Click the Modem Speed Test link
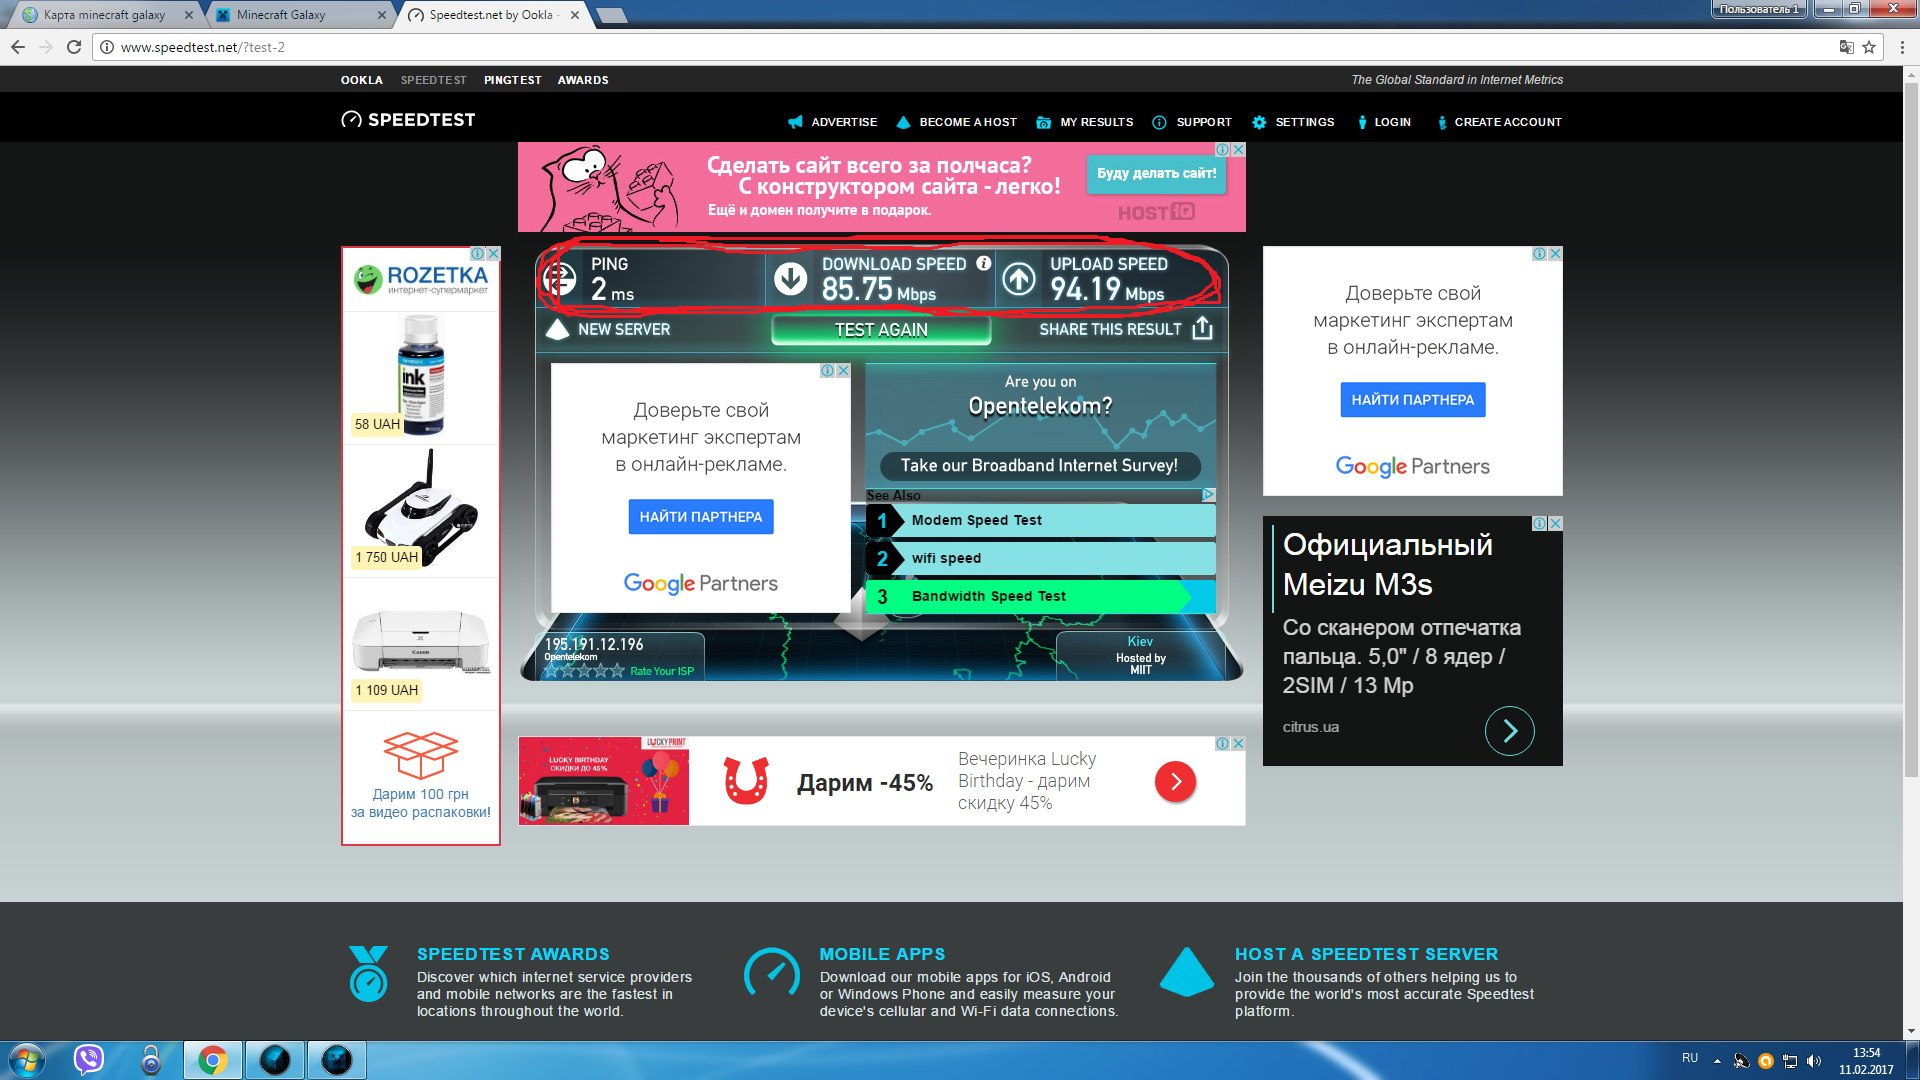 (1041, 520)
